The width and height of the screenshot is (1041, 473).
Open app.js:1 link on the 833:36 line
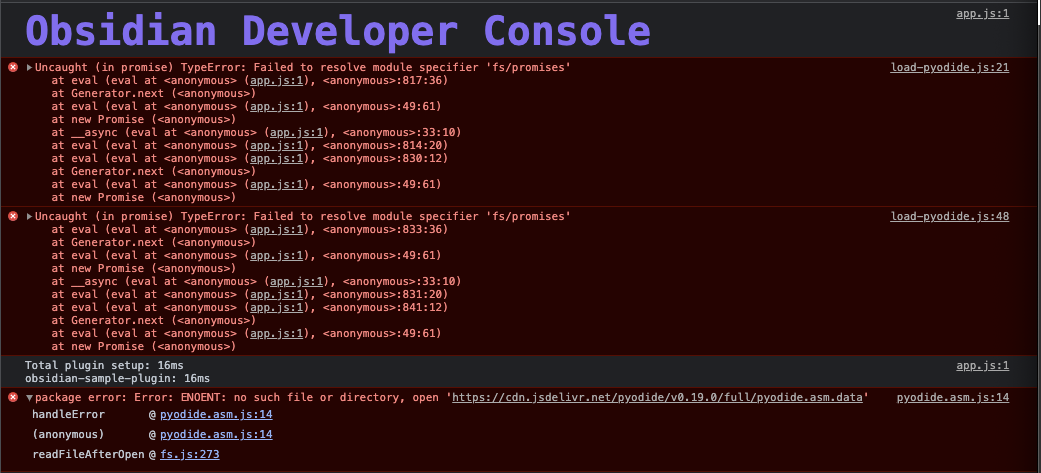(x=277, y=229)
